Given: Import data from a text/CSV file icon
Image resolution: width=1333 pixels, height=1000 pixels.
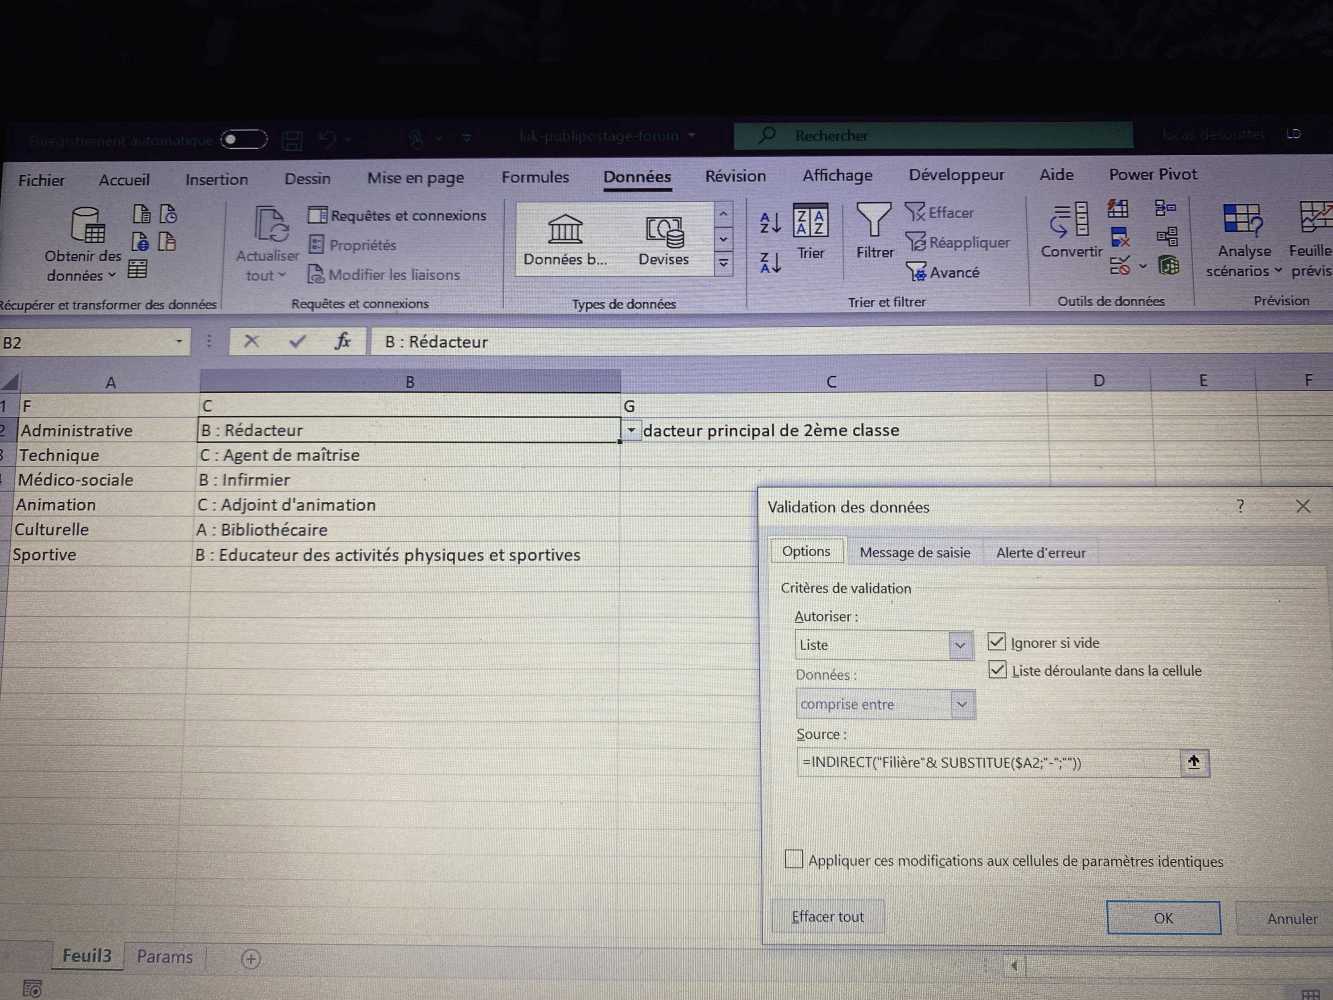Looking at the screenshot, I should pyautogui.click(x=142, y=213).
